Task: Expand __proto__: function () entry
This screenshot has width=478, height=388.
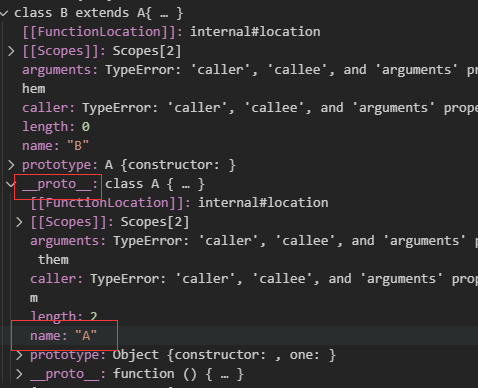Action: (x=19, y=374)
